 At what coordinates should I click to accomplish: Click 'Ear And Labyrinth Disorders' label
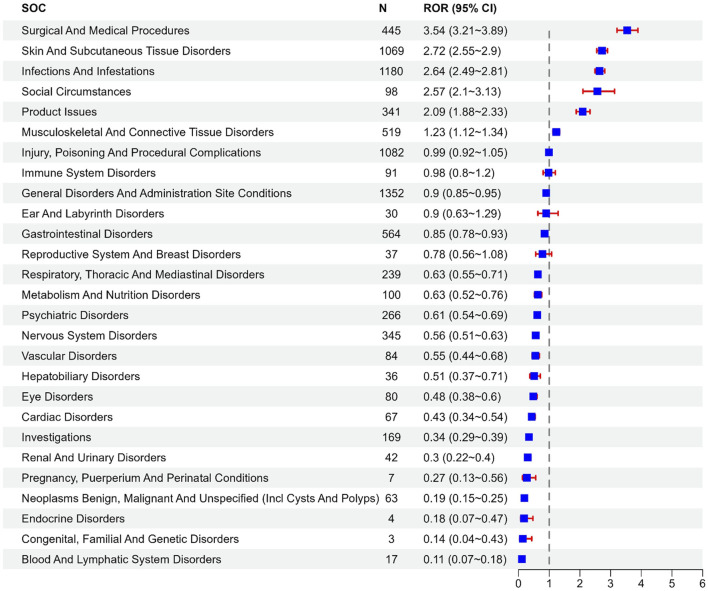tap(93, 214)
